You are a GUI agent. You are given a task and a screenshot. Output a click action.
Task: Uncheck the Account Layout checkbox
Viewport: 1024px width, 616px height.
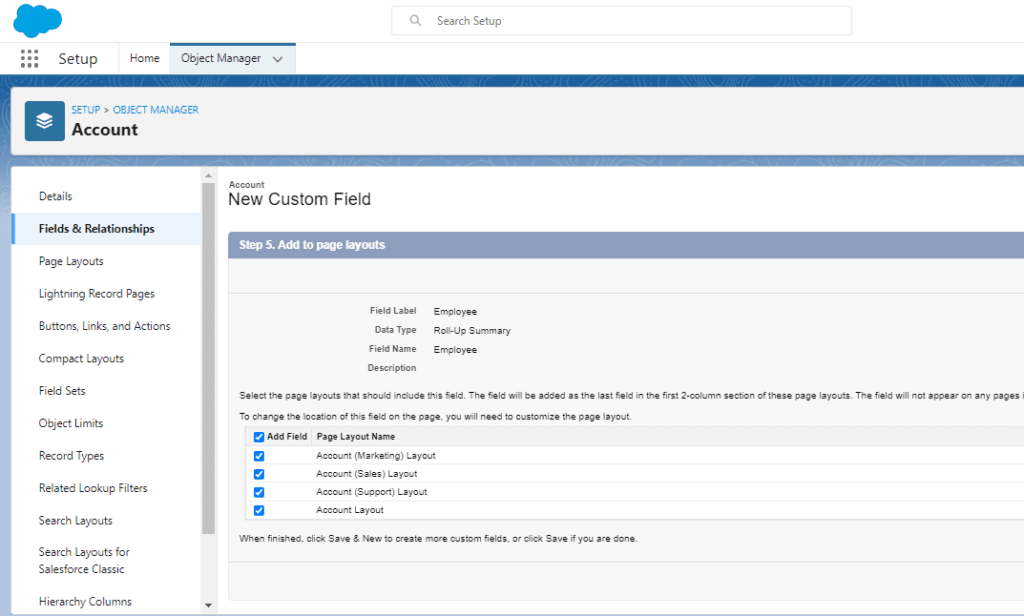[259, 511]
